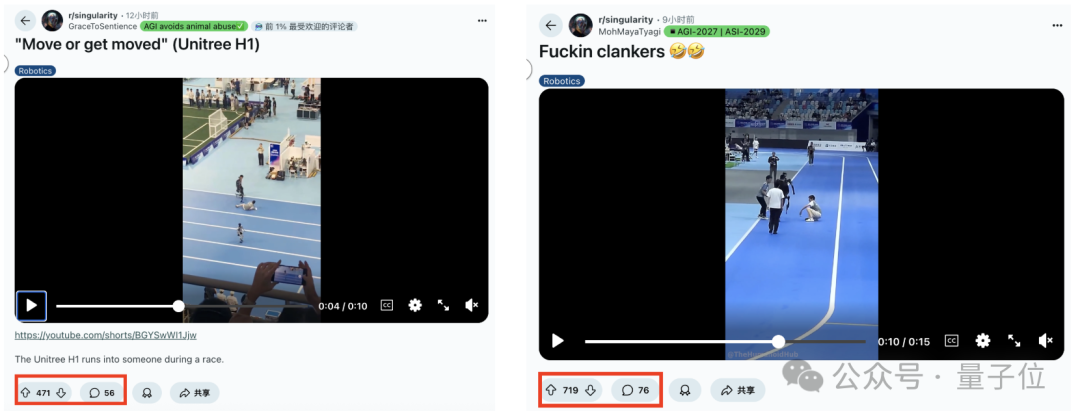Downvote the post with 719 votes

590,390
